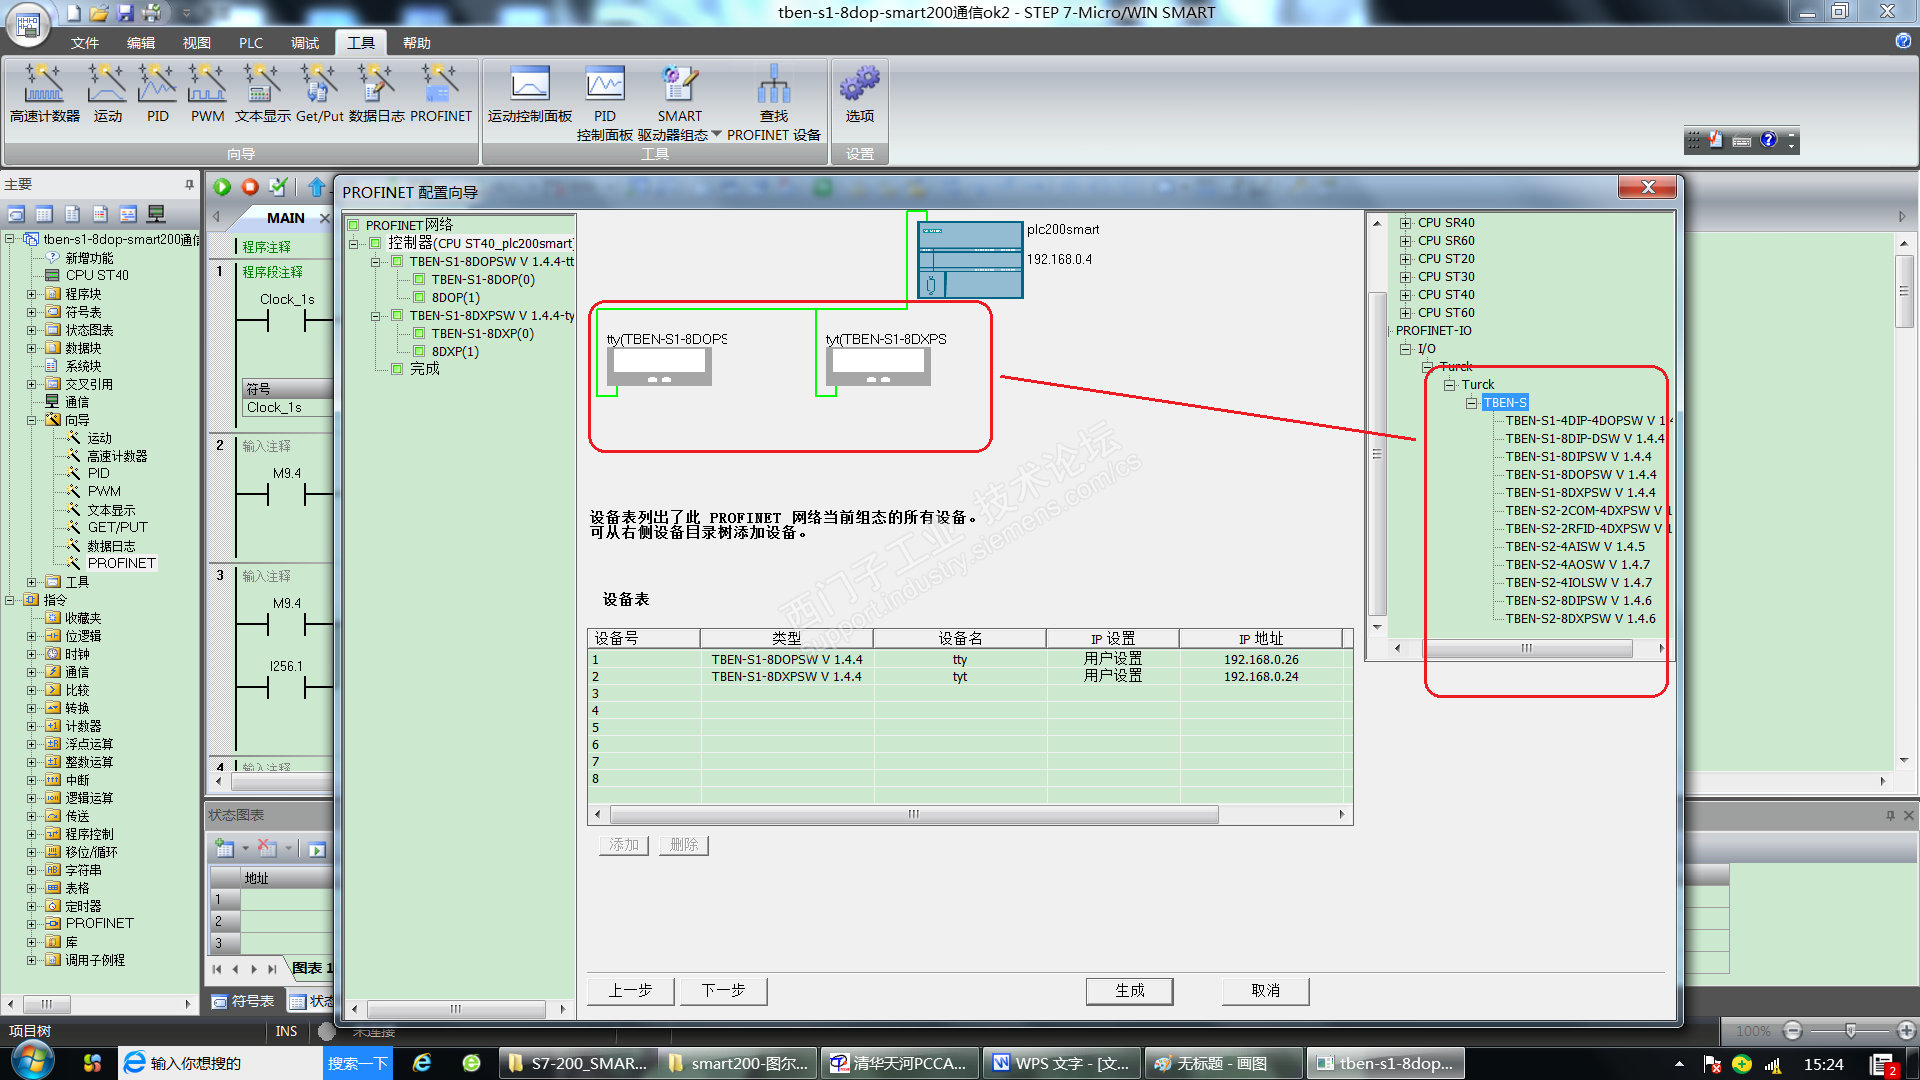
Task: Click the red Stop PLC button
Action: click(250, 187)
